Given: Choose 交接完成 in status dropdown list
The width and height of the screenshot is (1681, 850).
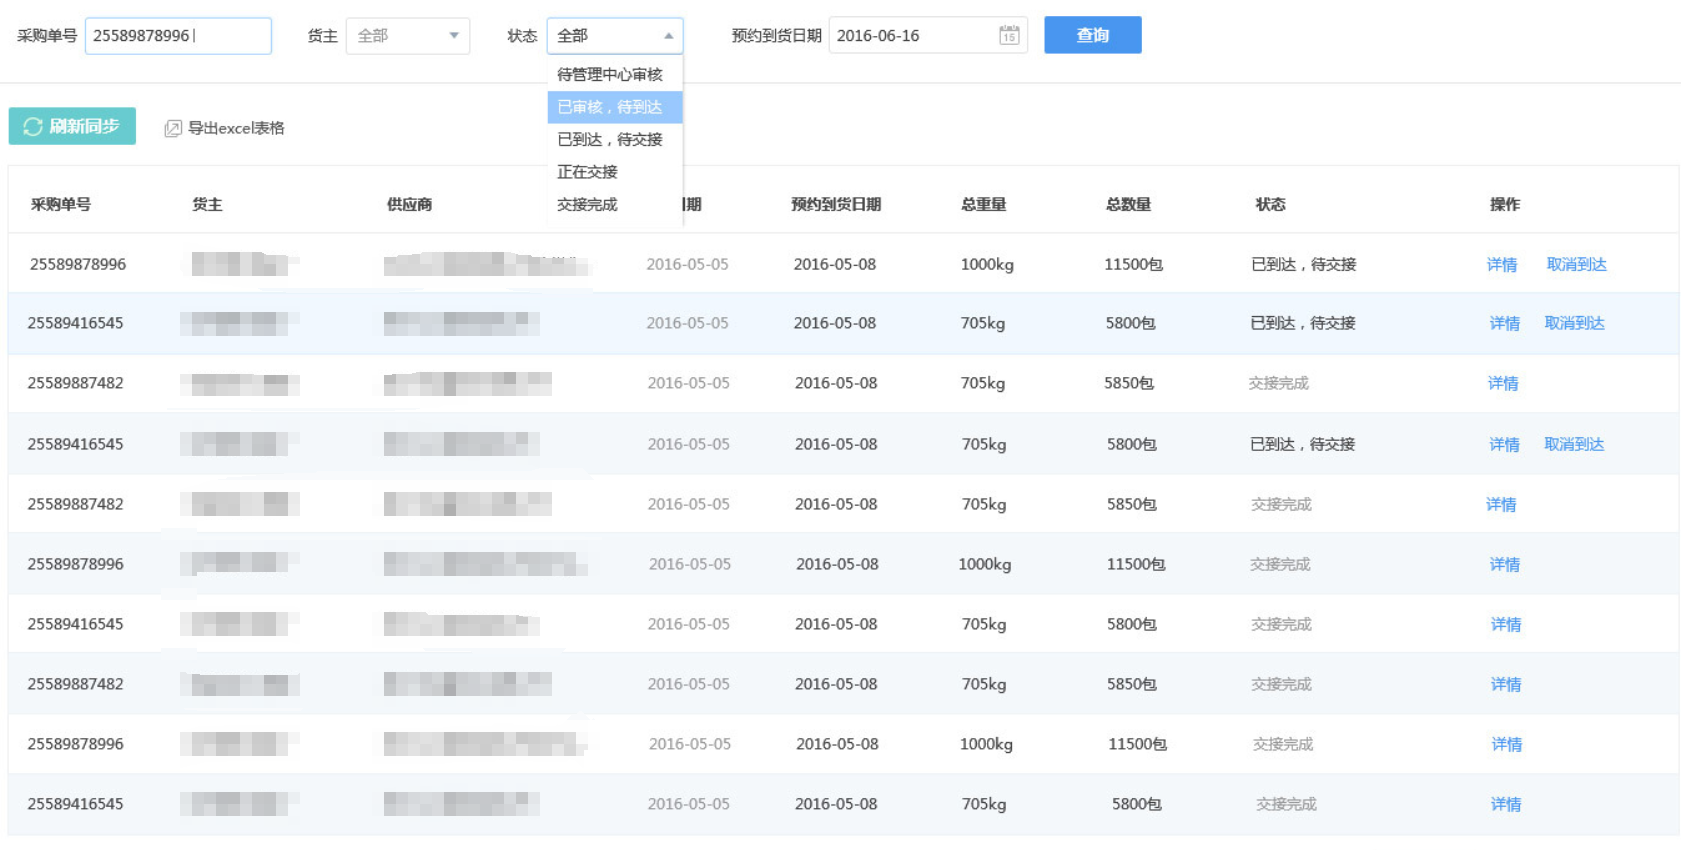Looking at the screenshot, I should pos(615,204).
